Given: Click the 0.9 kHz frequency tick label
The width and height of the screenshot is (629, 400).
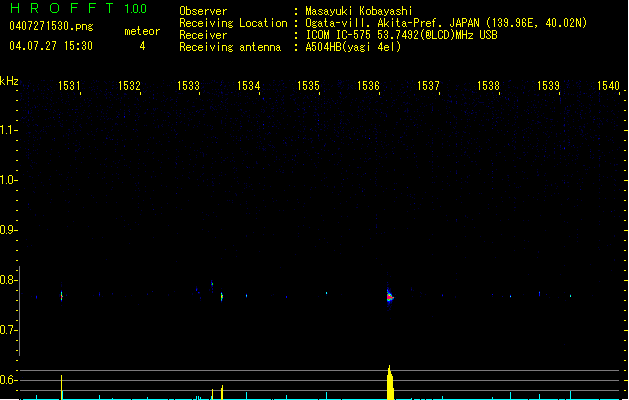Looking at the screenshot, I should [x=8, y=230].
